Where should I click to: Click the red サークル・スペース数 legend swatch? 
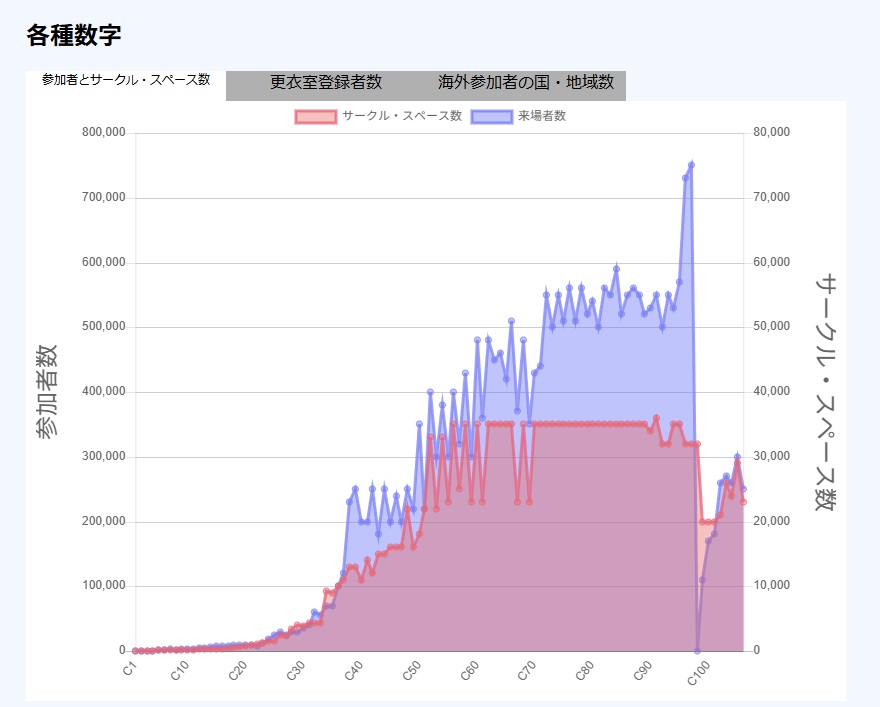click(316, 116)
